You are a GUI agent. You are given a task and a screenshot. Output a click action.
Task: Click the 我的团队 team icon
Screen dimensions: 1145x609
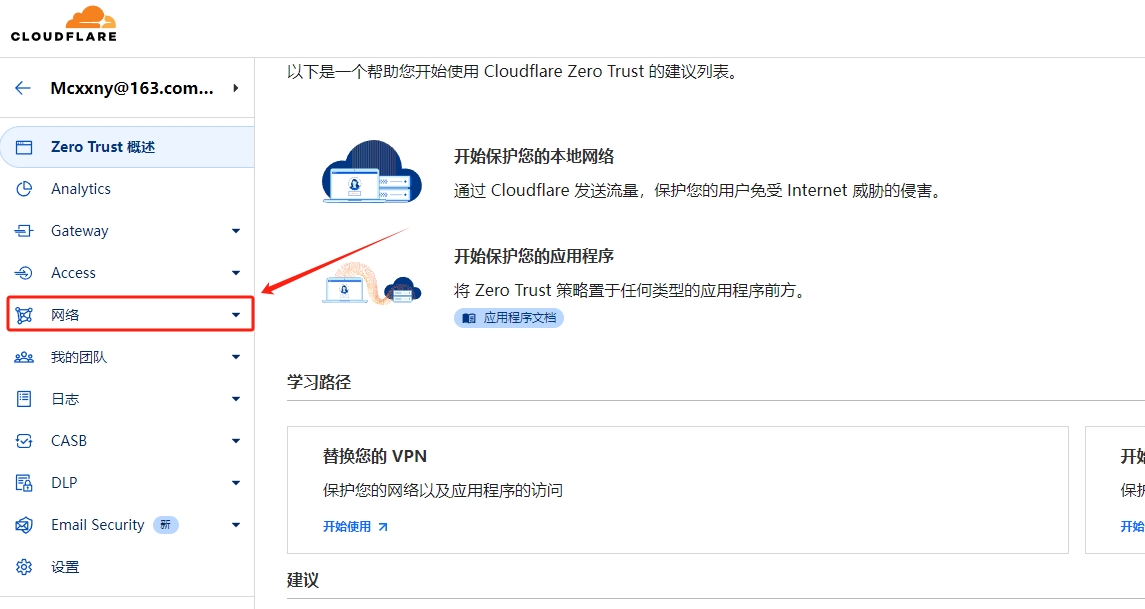point(24,357)
